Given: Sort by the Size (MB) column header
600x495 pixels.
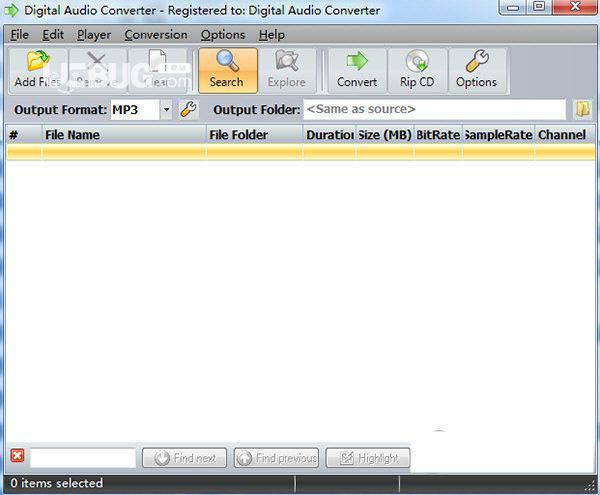Looking at the screenshot, I should click(x=385, y=135).
